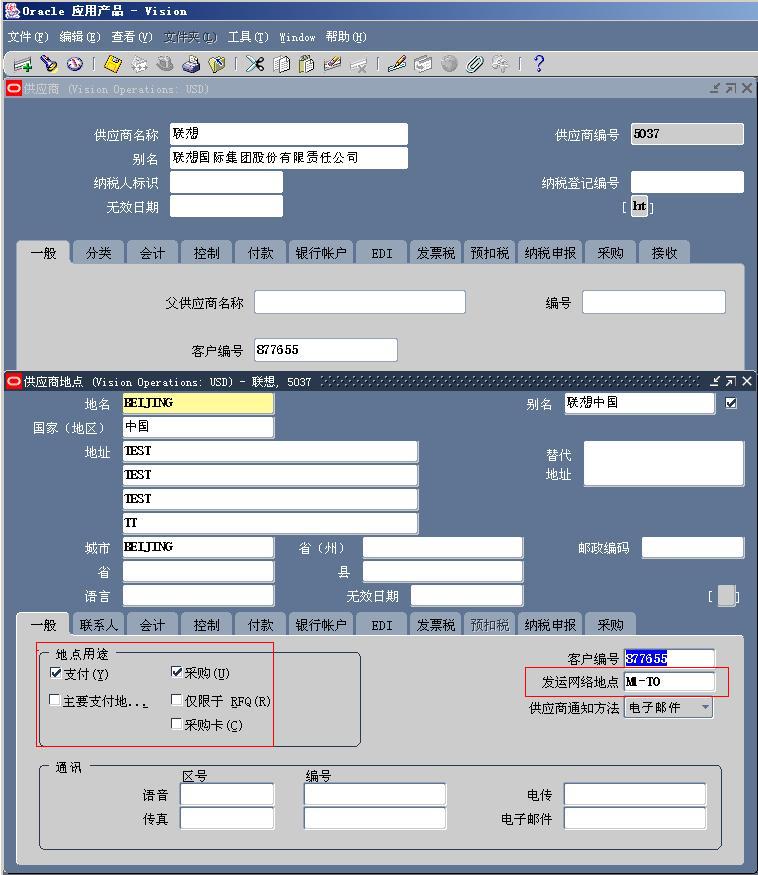
Task: Click the Print toolbar icon
Action: coord(191,64)
